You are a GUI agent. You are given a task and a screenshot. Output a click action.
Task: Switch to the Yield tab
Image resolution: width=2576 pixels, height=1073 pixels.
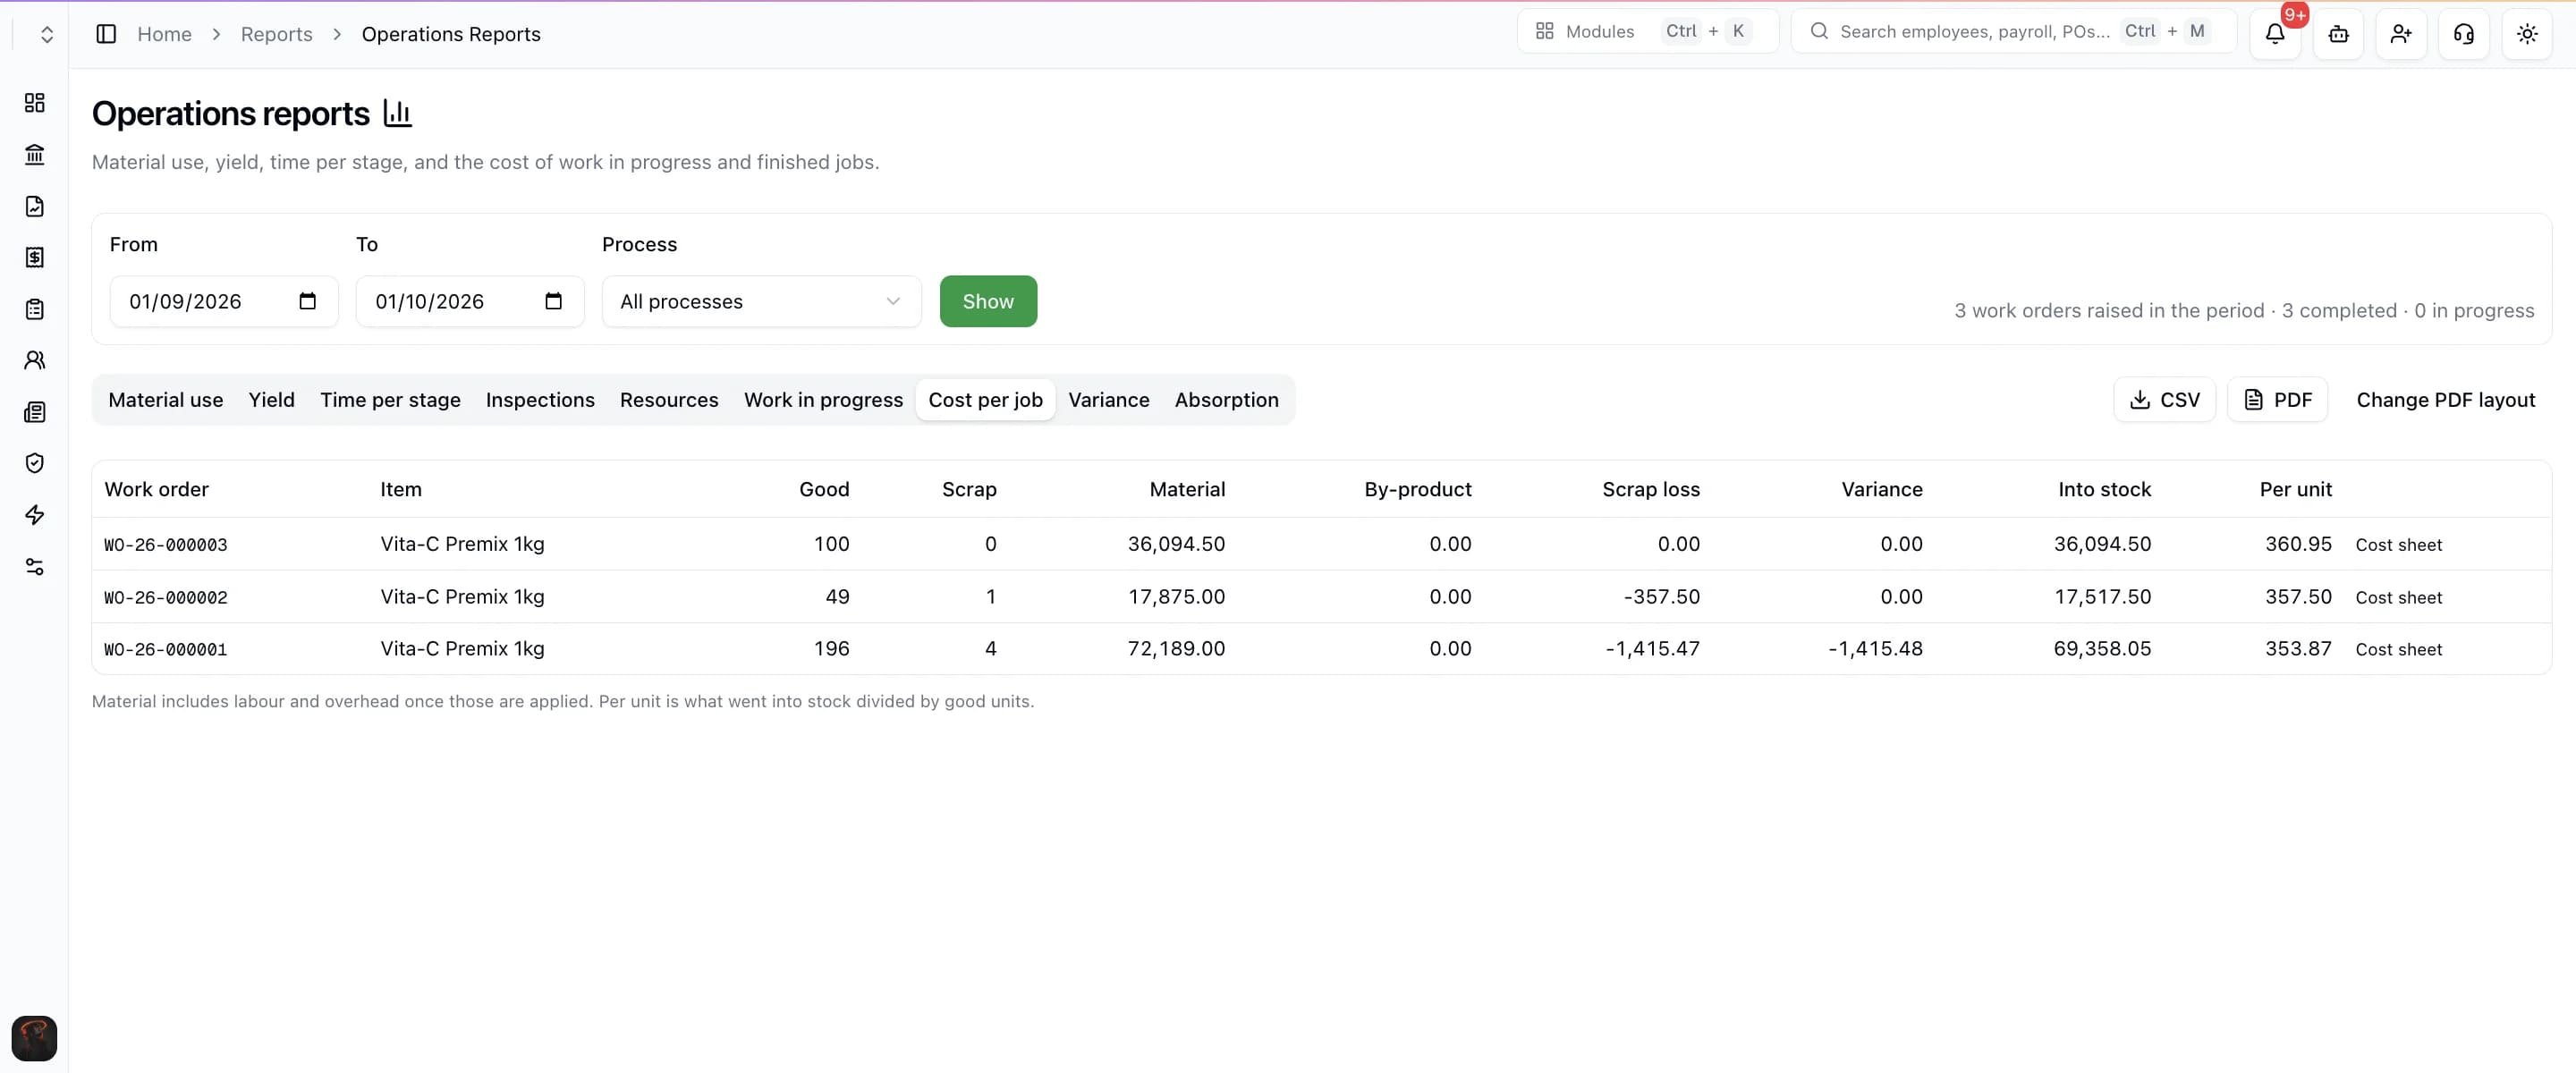coord(271,400)
